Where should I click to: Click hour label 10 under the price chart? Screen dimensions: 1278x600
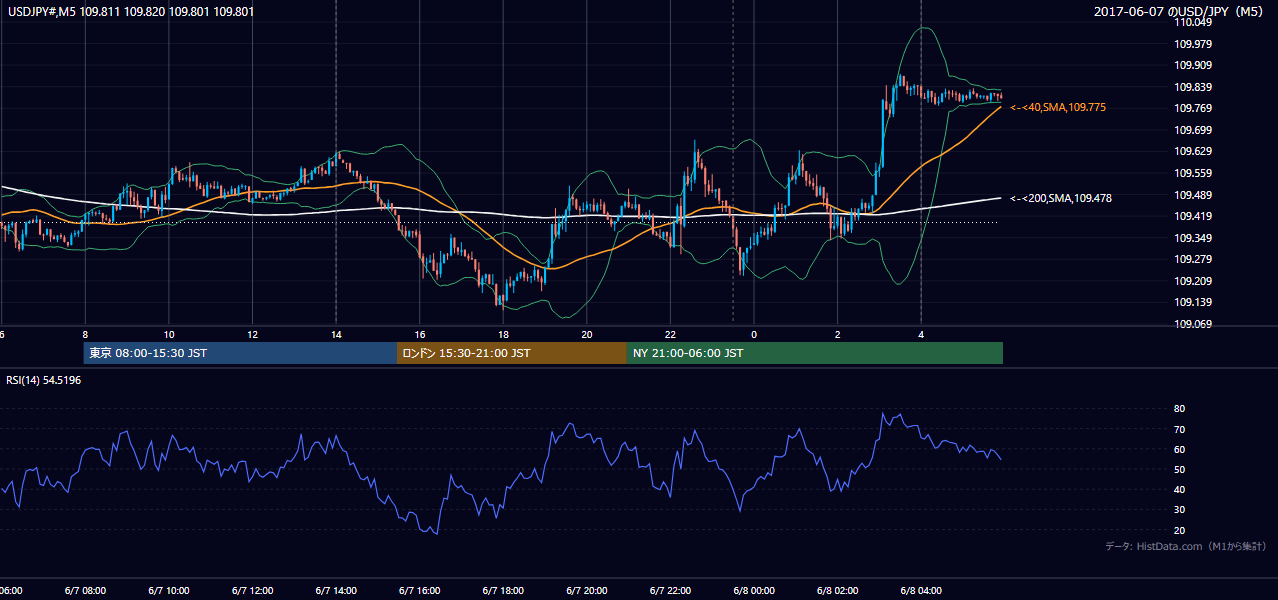[x=169, y=334]
